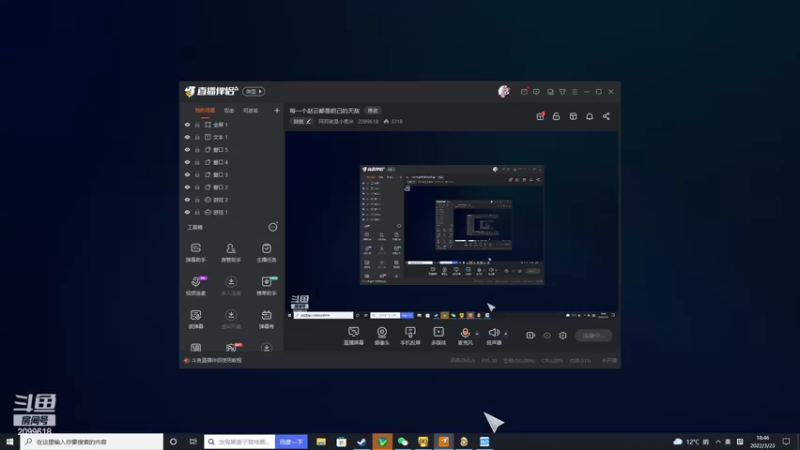Open PK tool with red badge

[x=231, y=347]
